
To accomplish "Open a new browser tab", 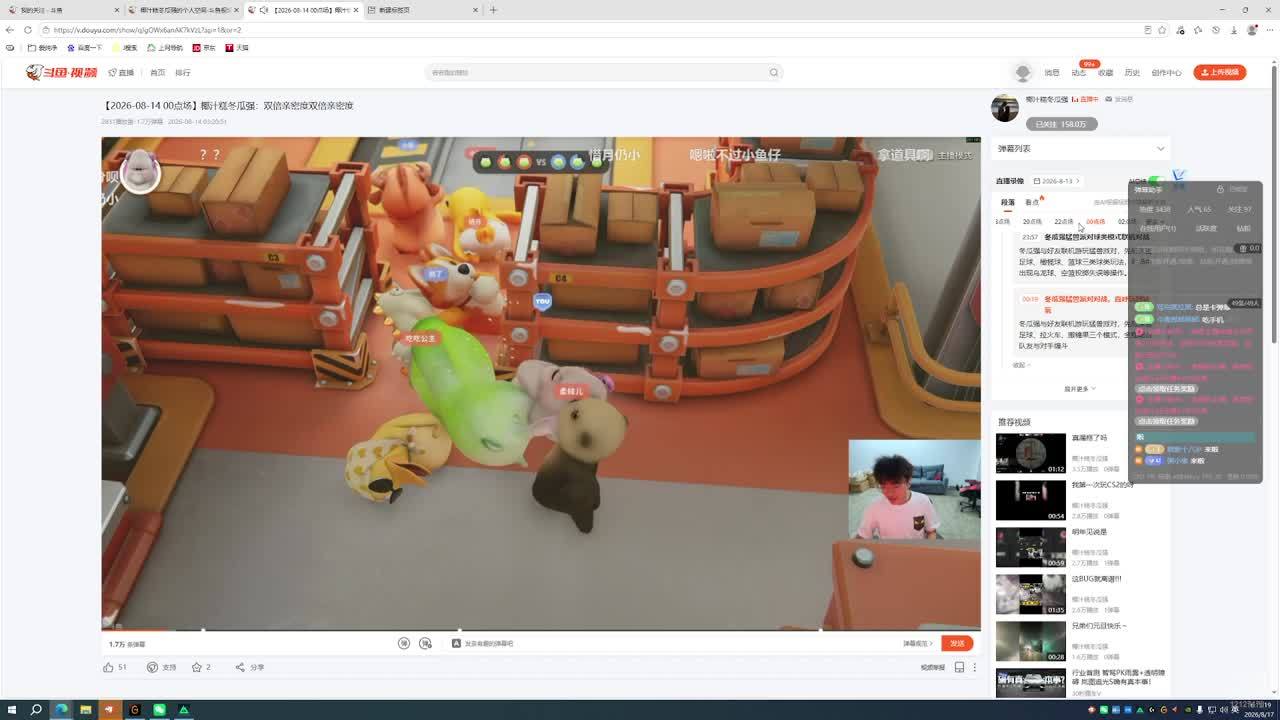I will pos(493,10).
